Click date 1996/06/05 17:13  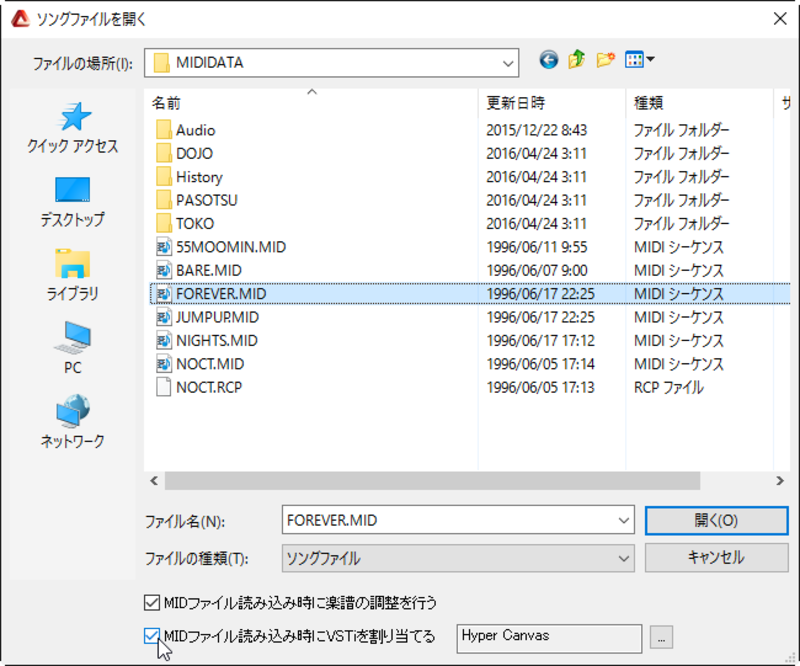[540, 387]
